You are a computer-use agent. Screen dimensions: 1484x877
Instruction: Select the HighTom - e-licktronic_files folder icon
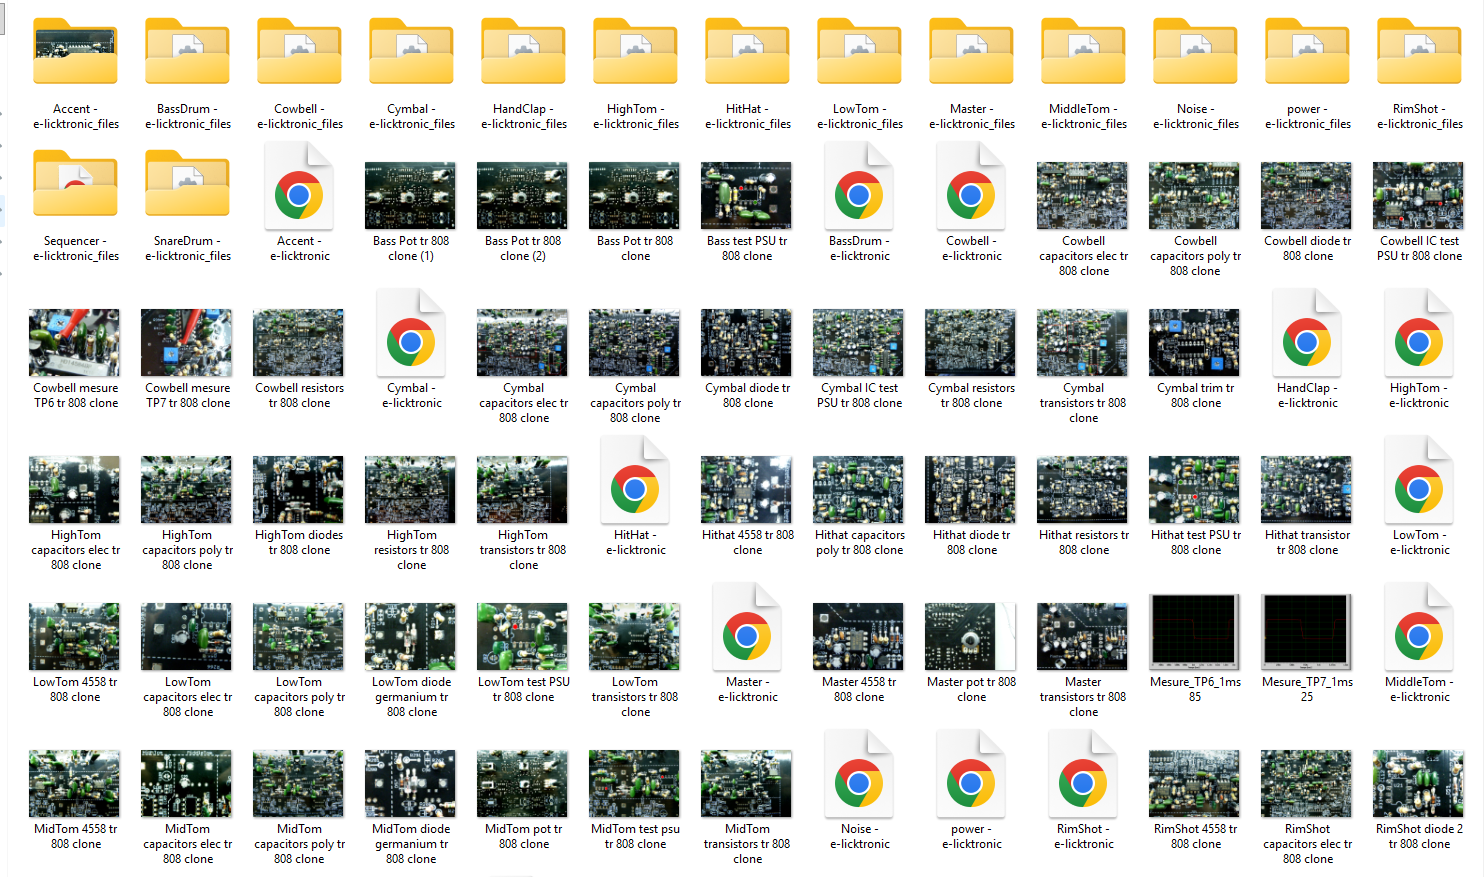point(636,51)
